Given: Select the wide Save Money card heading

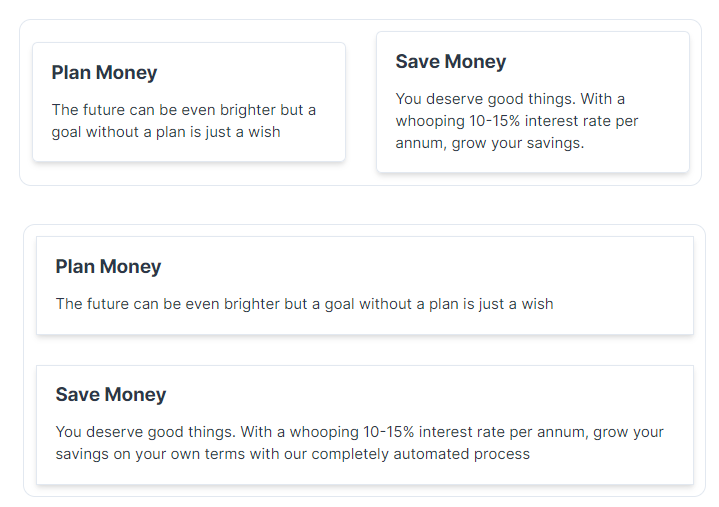Looking at the screenshot, I should 111,394.
